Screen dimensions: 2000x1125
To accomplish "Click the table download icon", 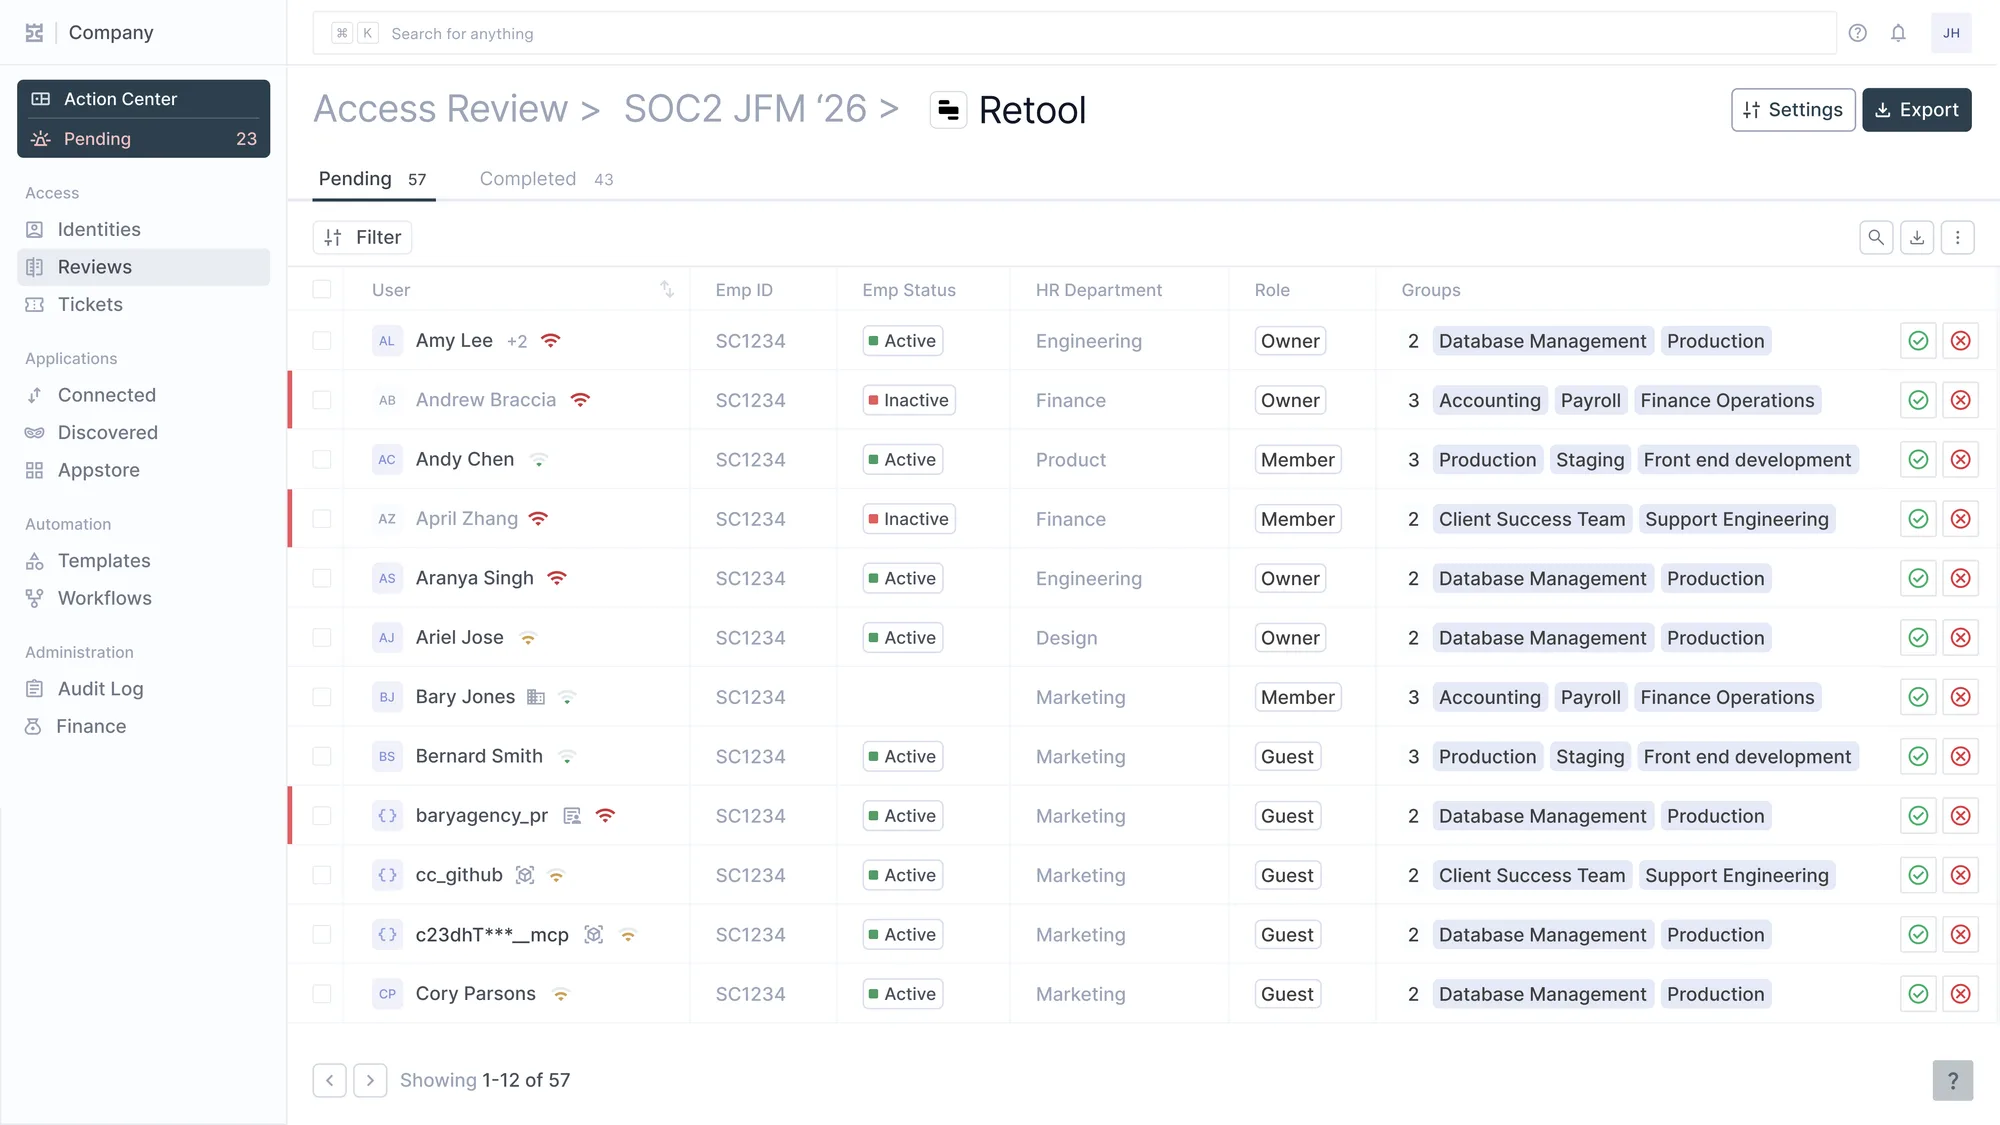I will 1917,238.
